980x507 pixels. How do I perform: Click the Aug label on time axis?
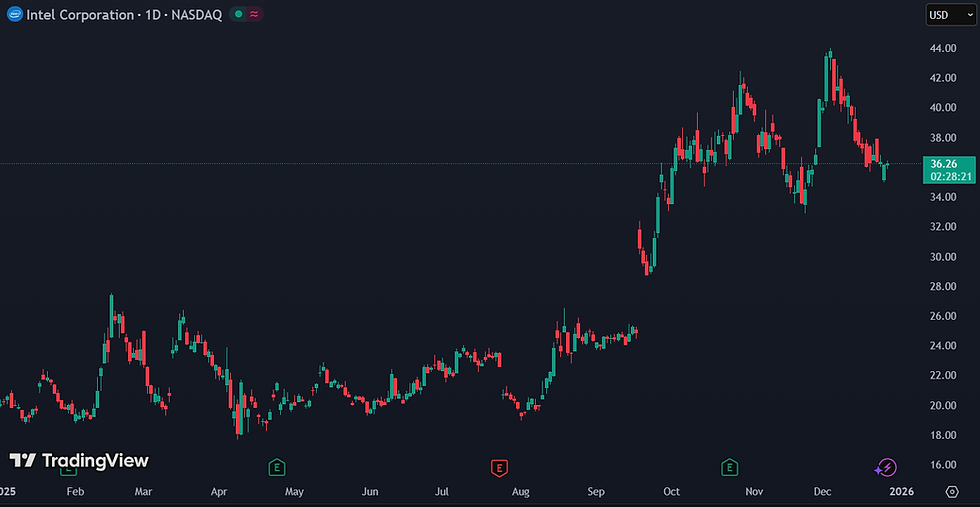coord(521,492)
